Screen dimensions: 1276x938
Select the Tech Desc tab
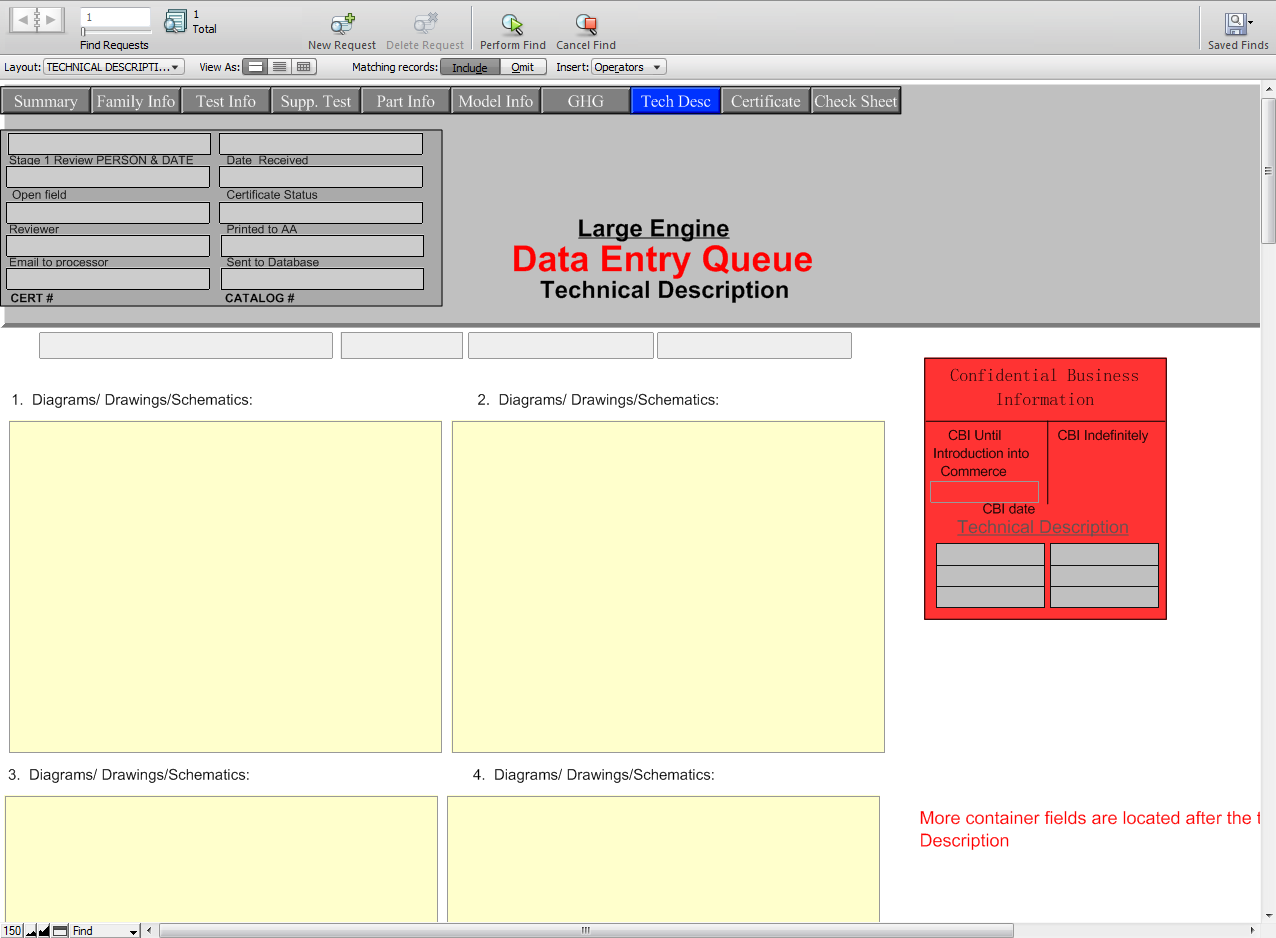[x=676, y=101]
